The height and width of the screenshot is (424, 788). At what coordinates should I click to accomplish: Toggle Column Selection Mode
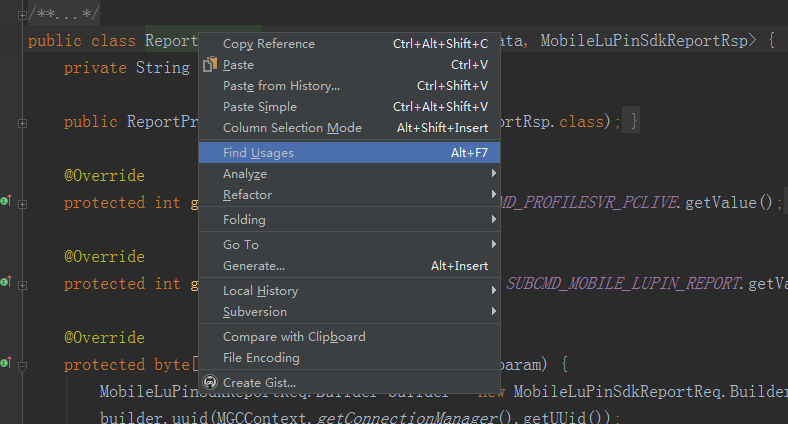[x=292, y=128]
